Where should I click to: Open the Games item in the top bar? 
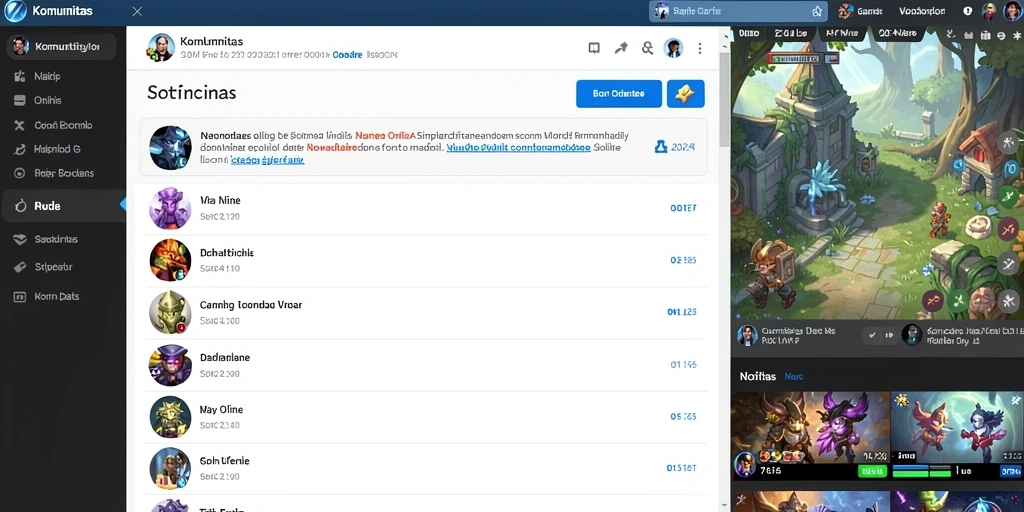click(x=861, y=11)
